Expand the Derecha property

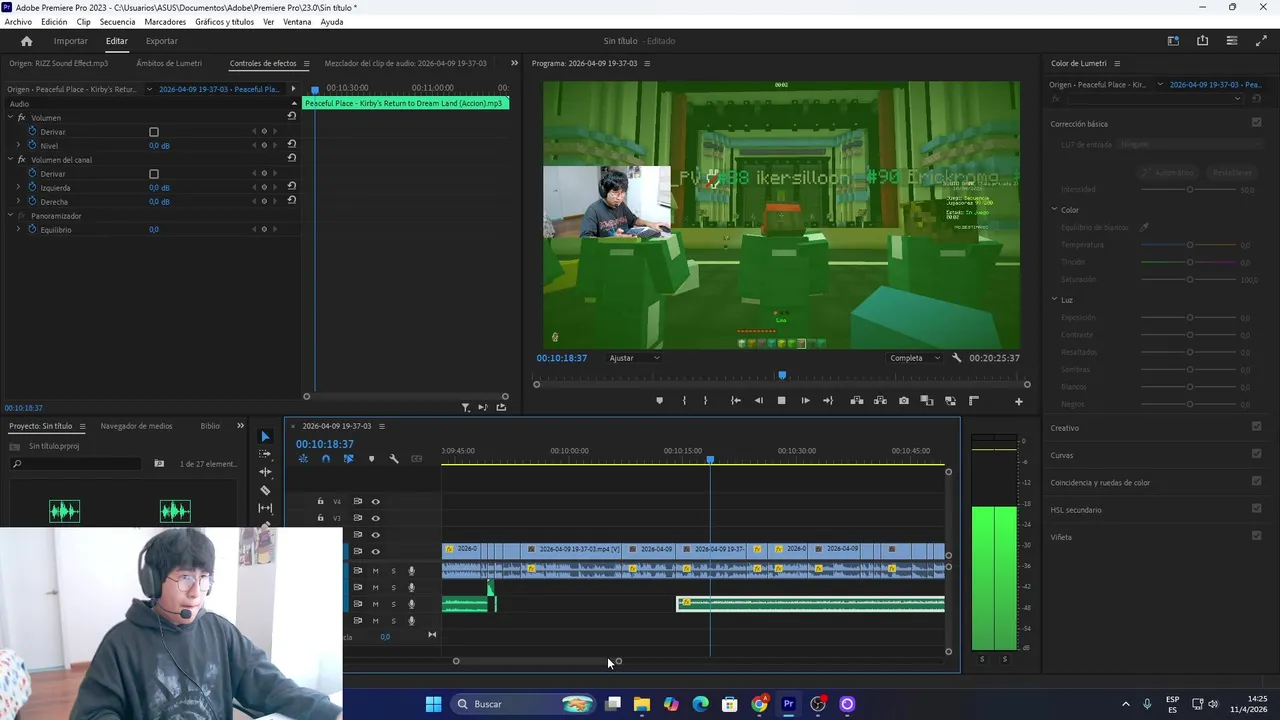(x=18, y=202)
